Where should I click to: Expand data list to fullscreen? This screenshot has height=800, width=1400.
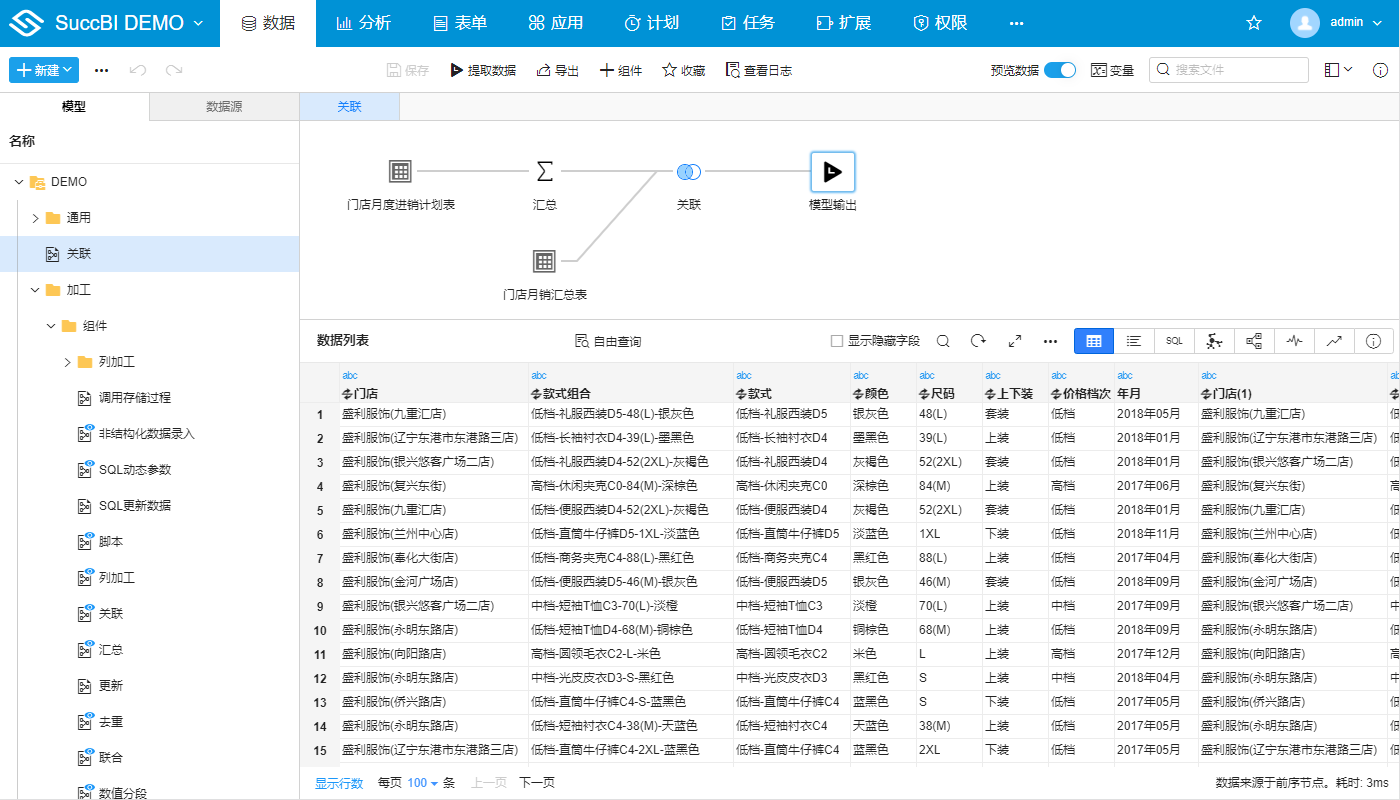coord(1015,341)
